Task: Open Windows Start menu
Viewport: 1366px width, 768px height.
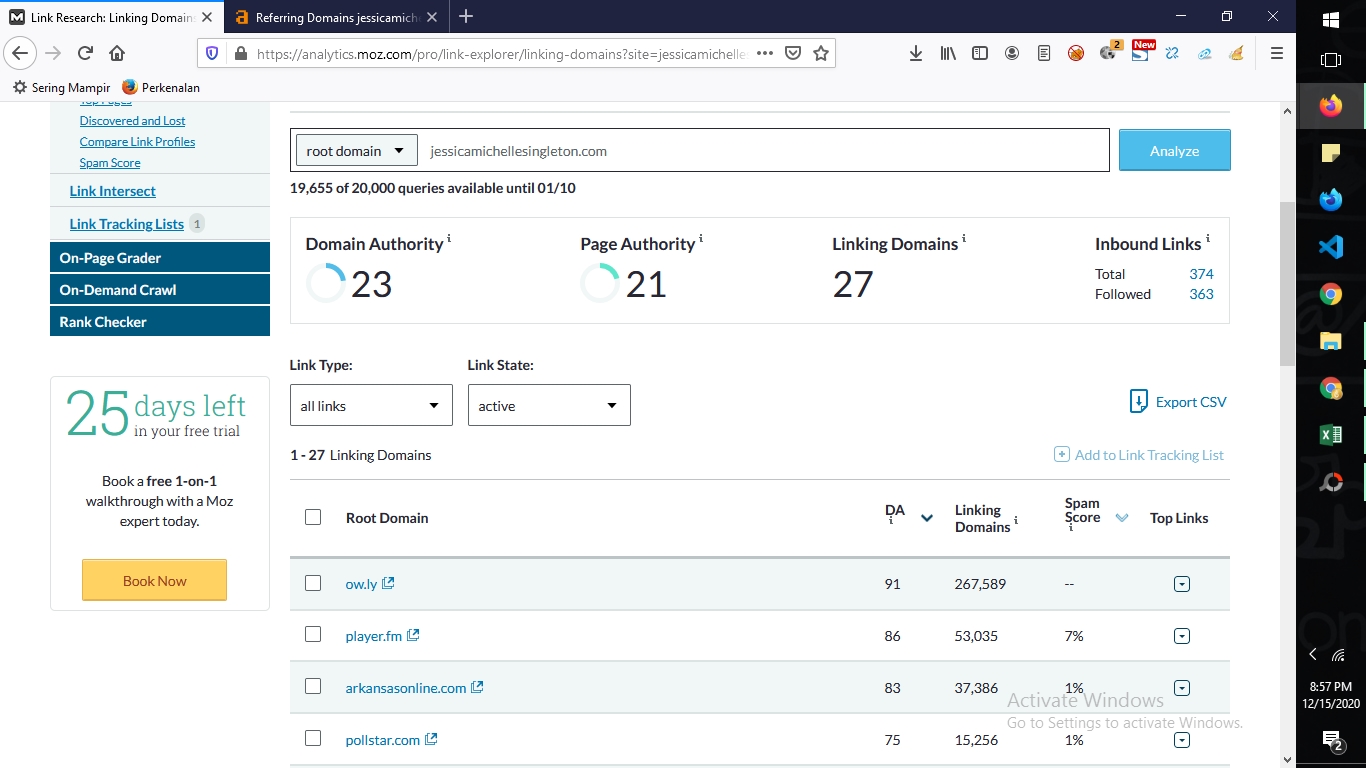Action: coord(1331,19)
